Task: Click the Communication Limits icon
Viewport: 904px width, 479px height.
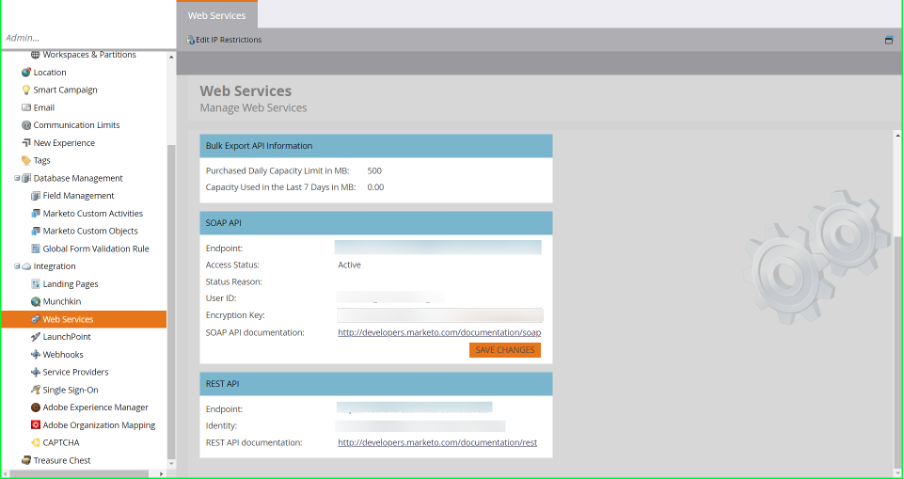Action: click(26, 125)
